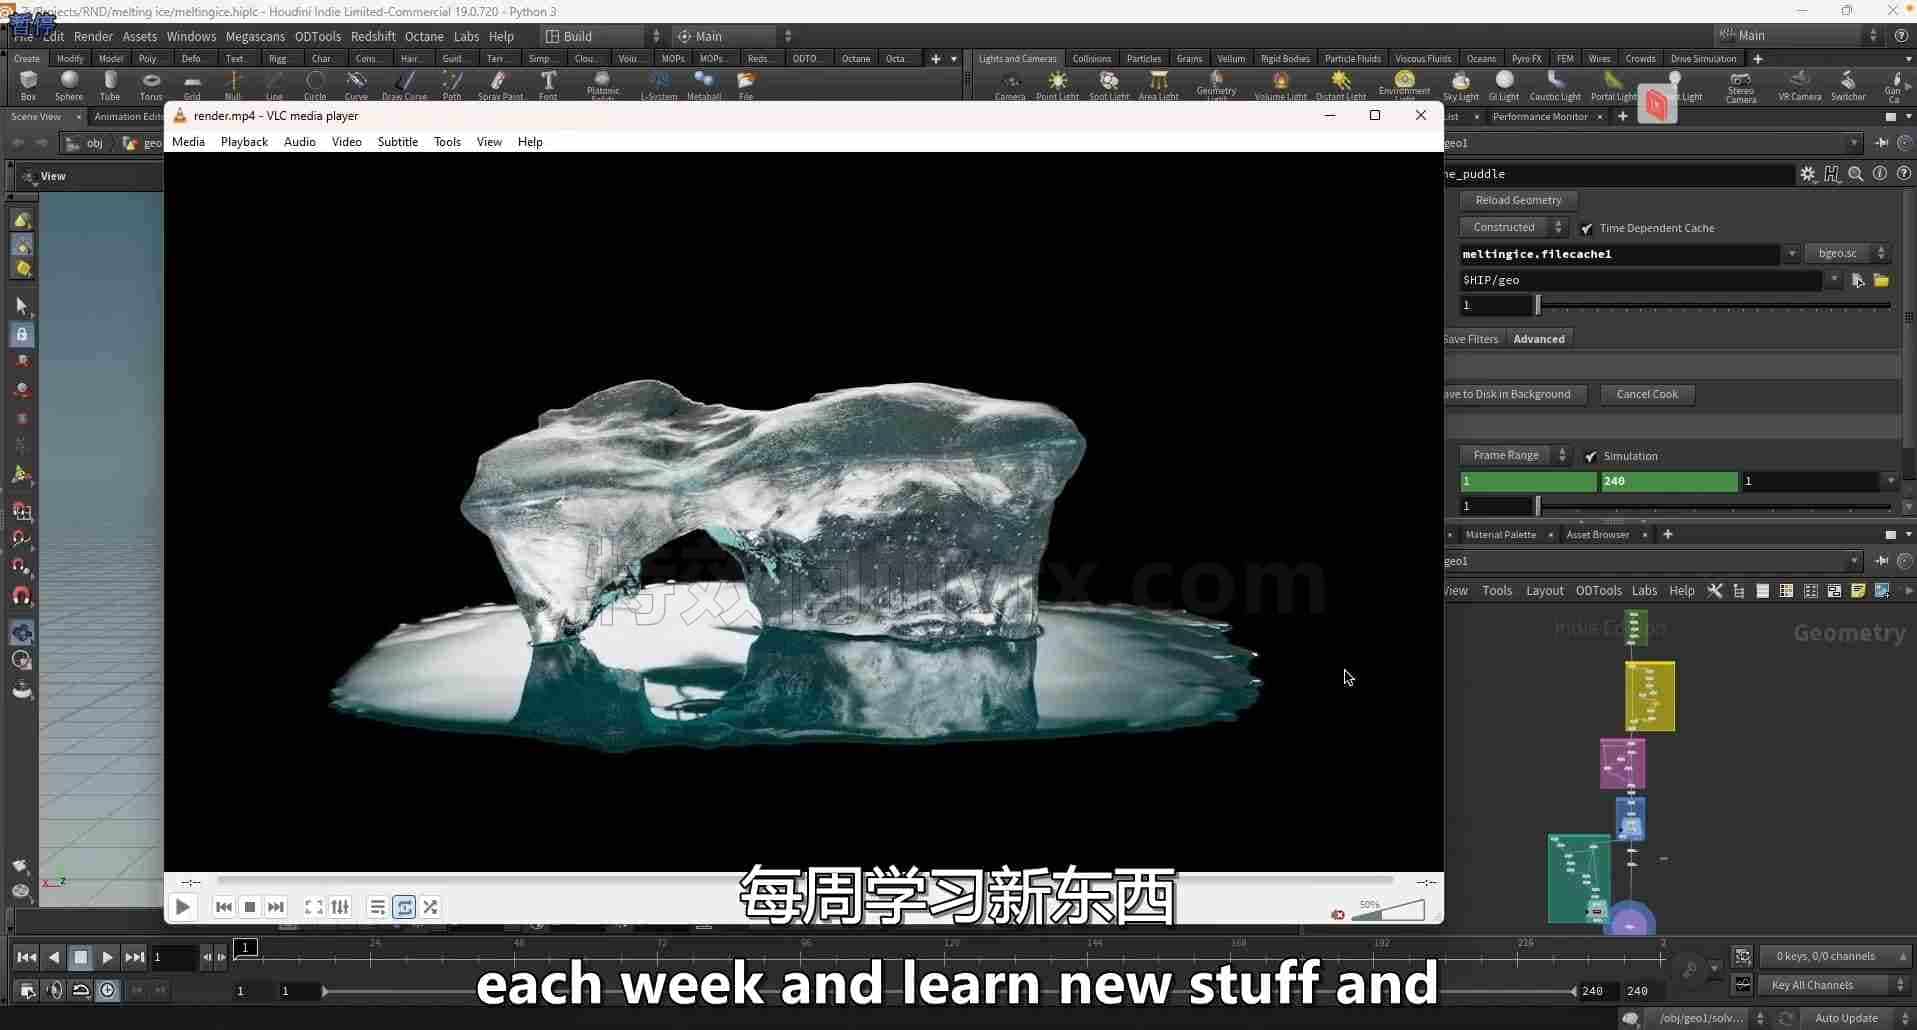Click Save to Disk in Background

pyautogui.click(x=1514, y=394)
